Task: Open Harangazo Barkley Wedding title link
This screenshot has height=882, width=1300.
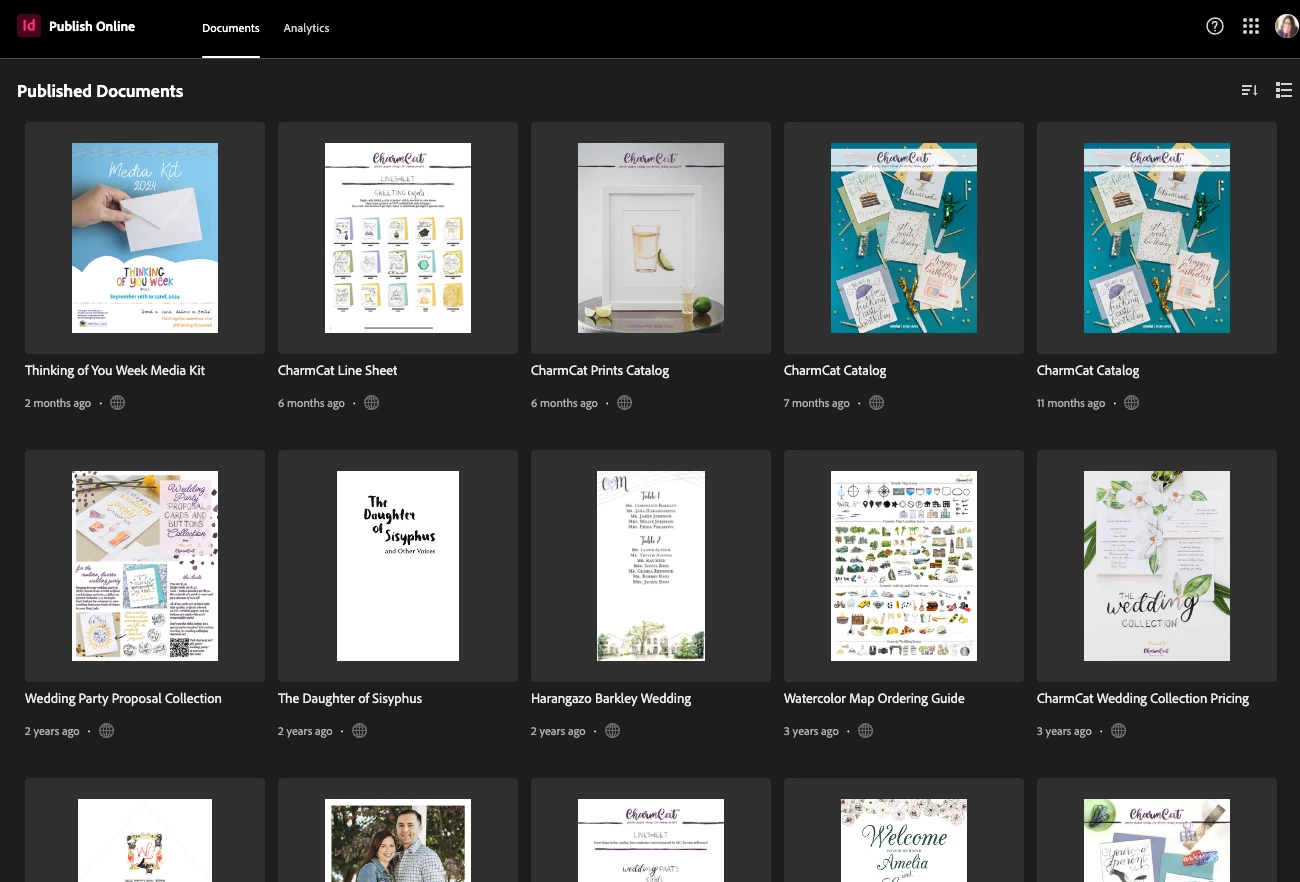Action: coord(611,698)
